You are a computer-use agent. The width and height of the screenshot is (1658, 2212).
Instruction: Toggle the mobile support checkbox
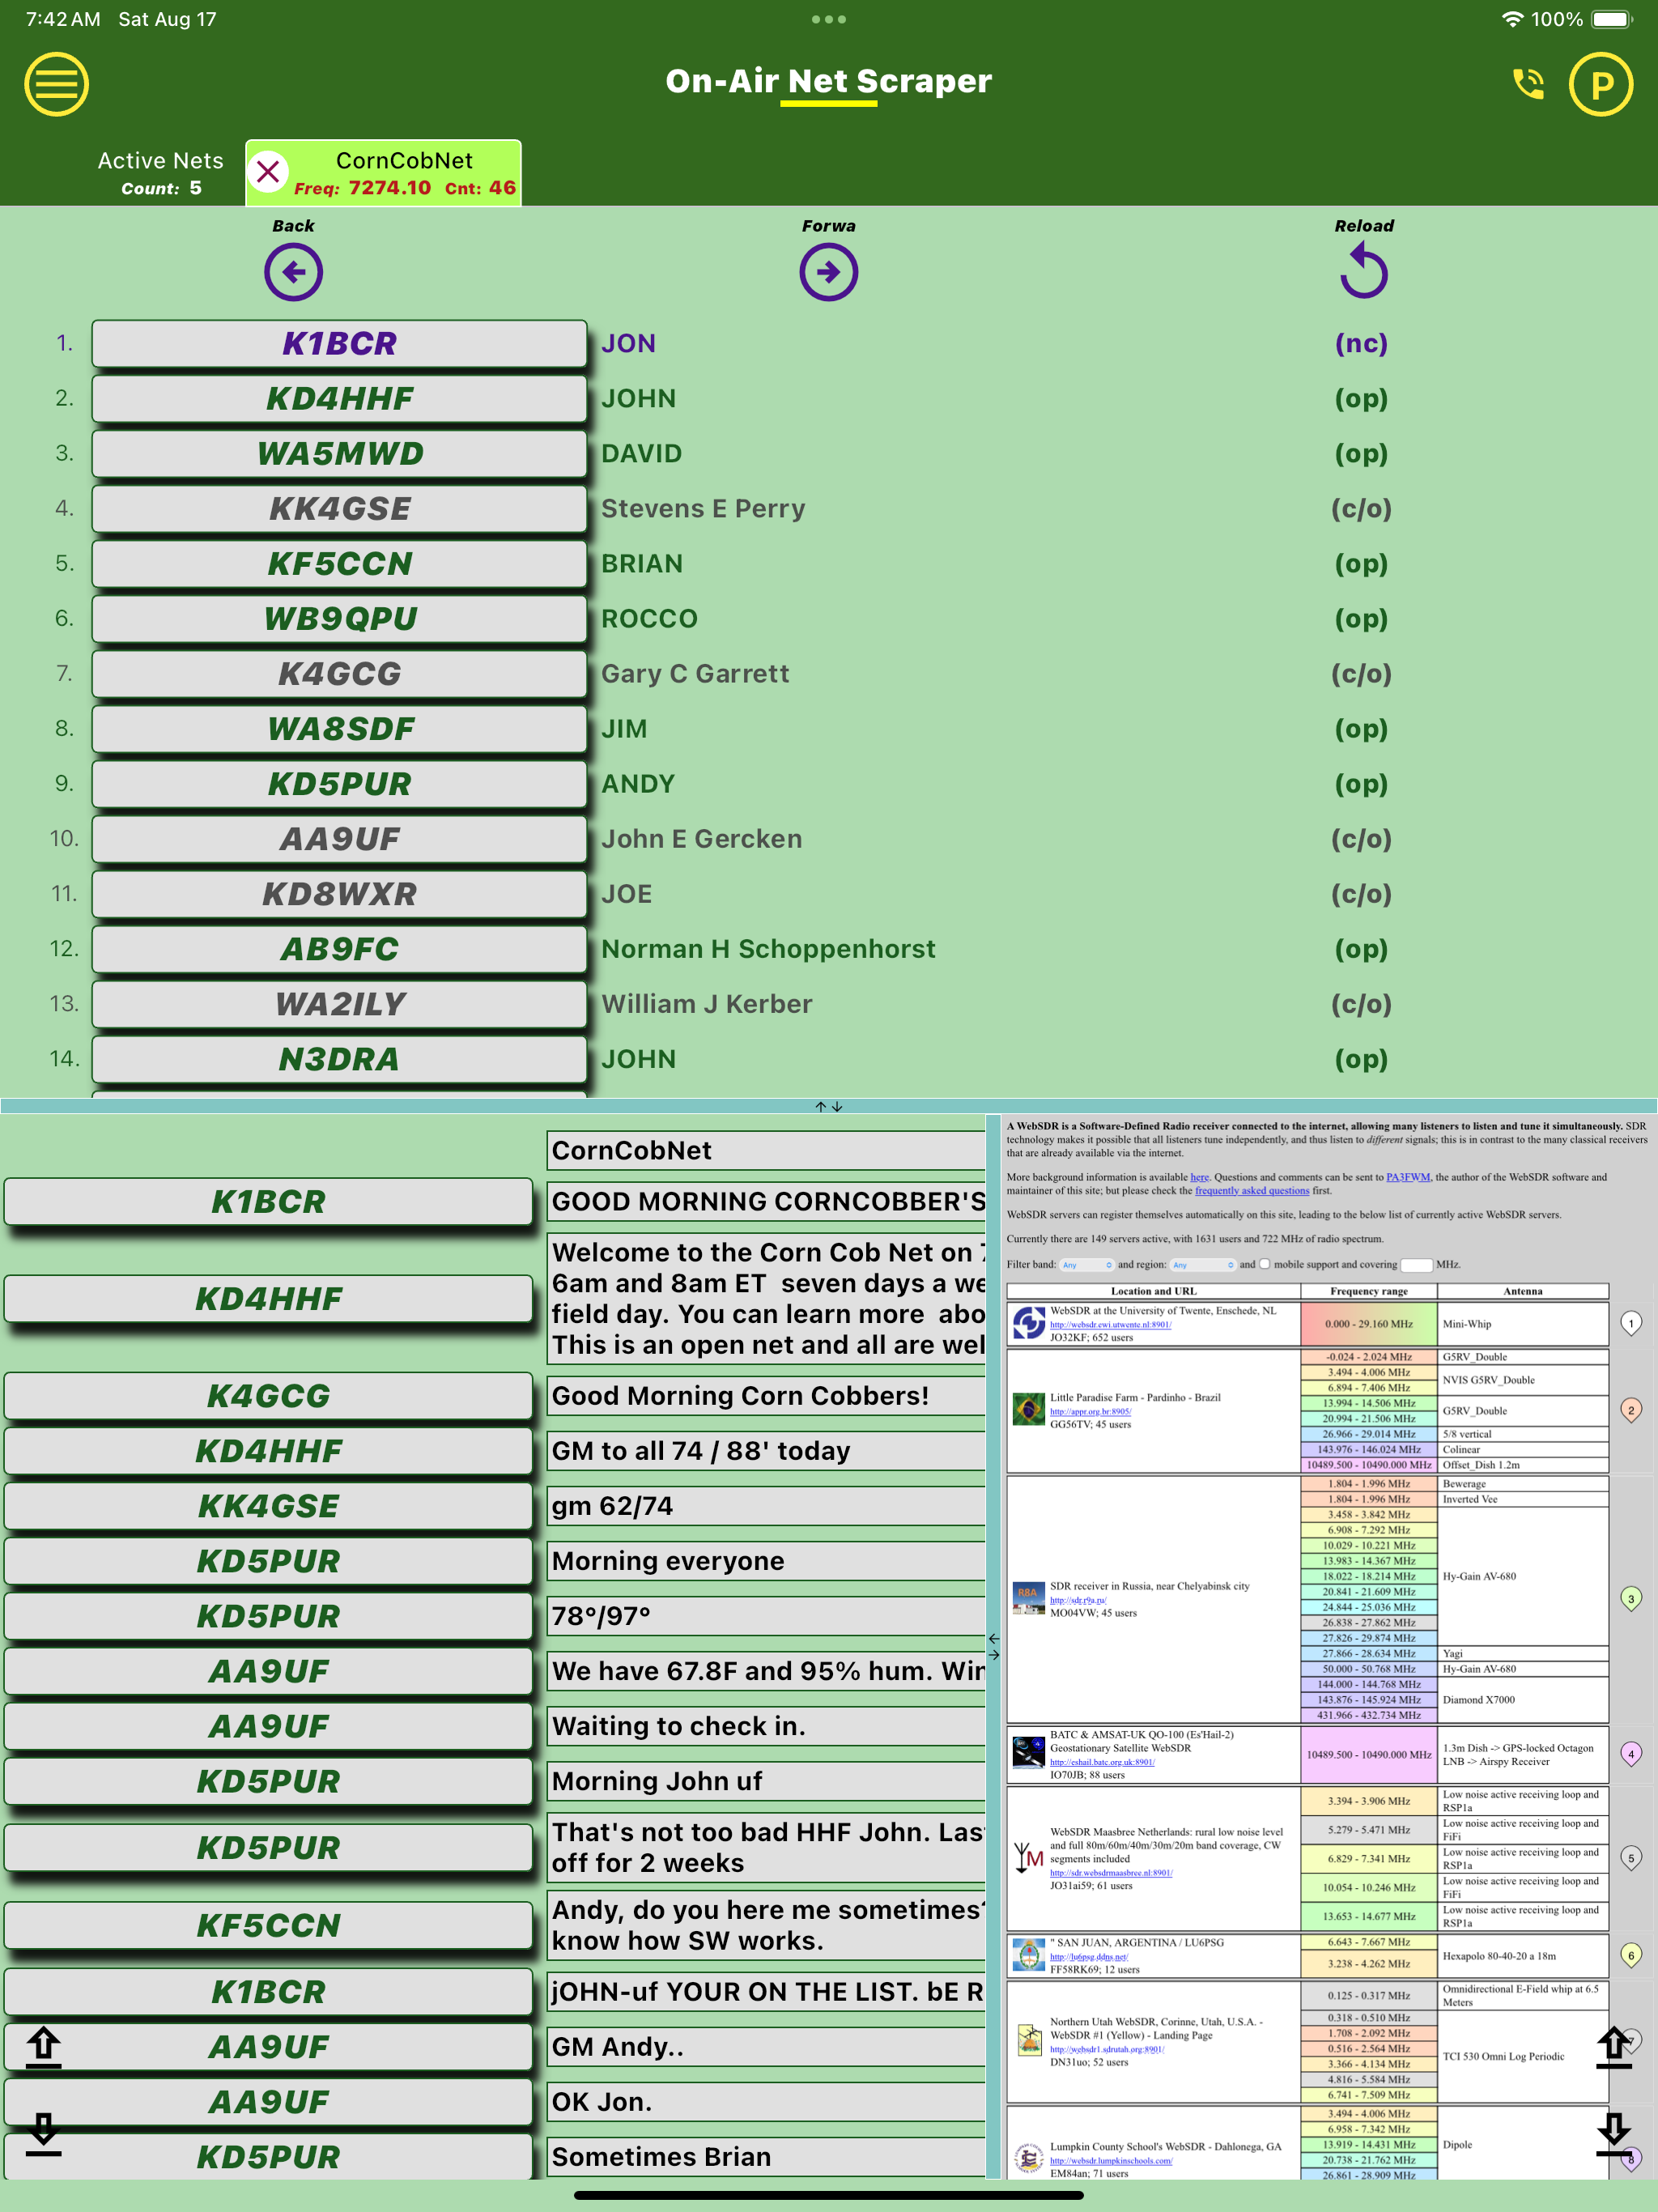(x=1264, y=1264)
